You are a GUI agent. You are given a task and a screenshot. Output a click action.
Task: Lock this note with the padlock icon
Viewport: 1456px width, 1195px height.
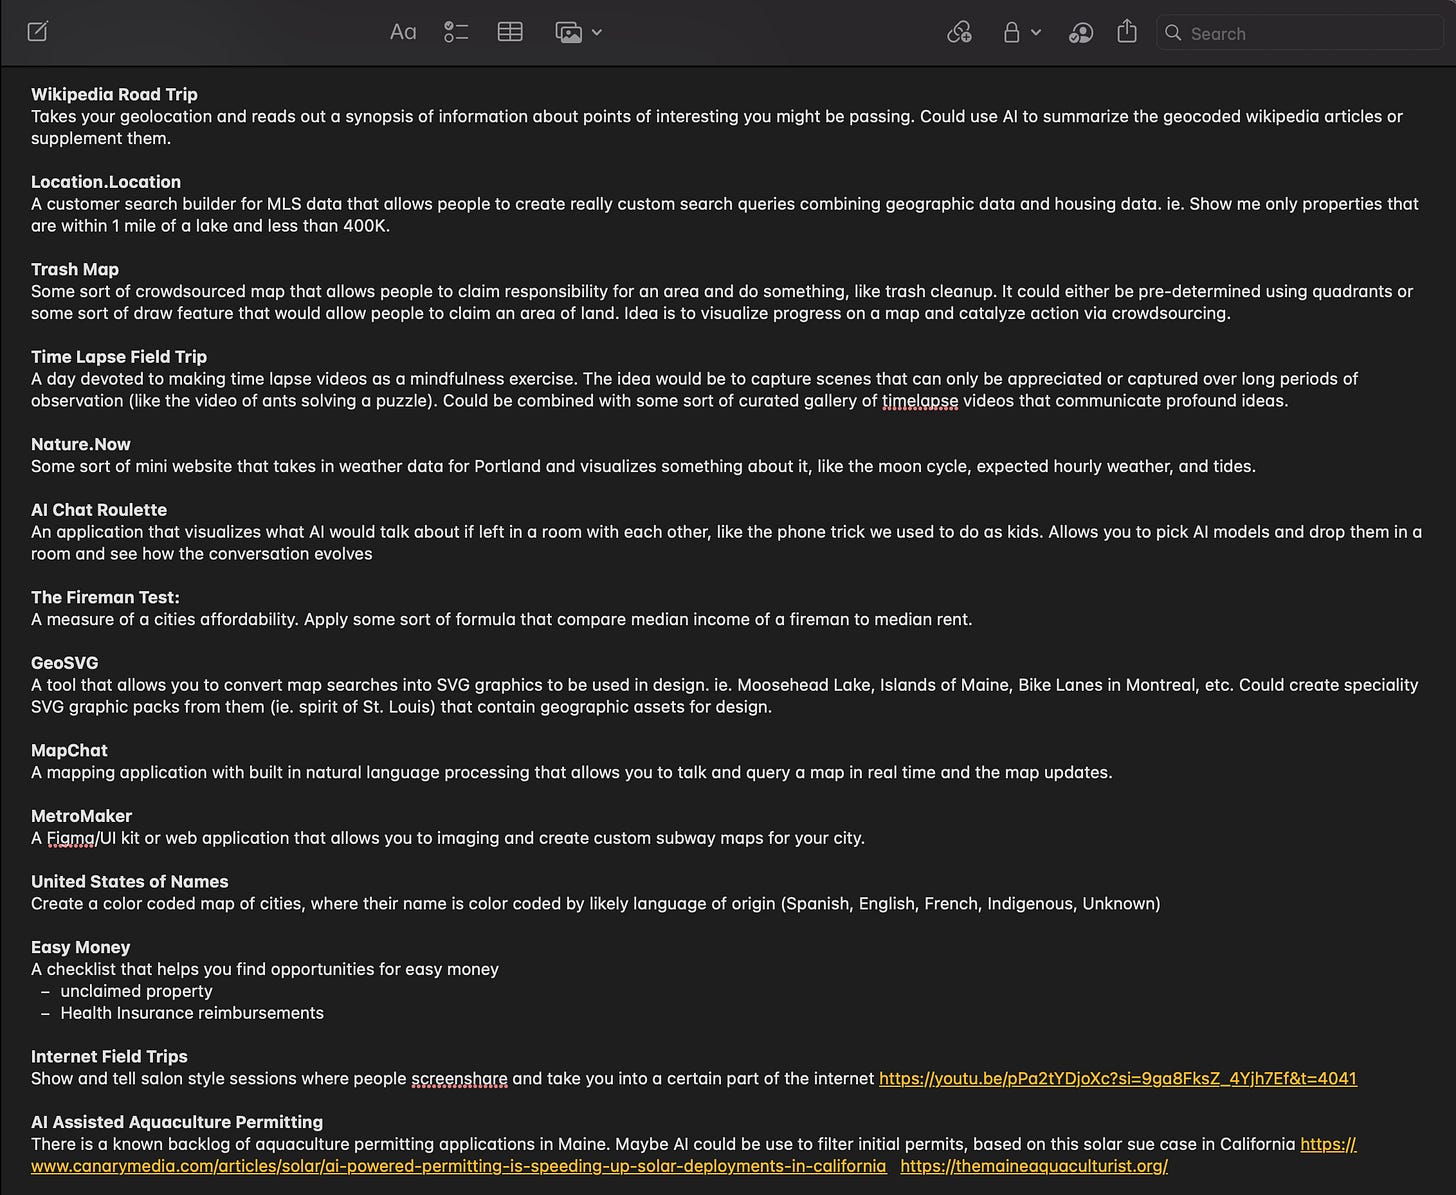[x=1012, y=32]
